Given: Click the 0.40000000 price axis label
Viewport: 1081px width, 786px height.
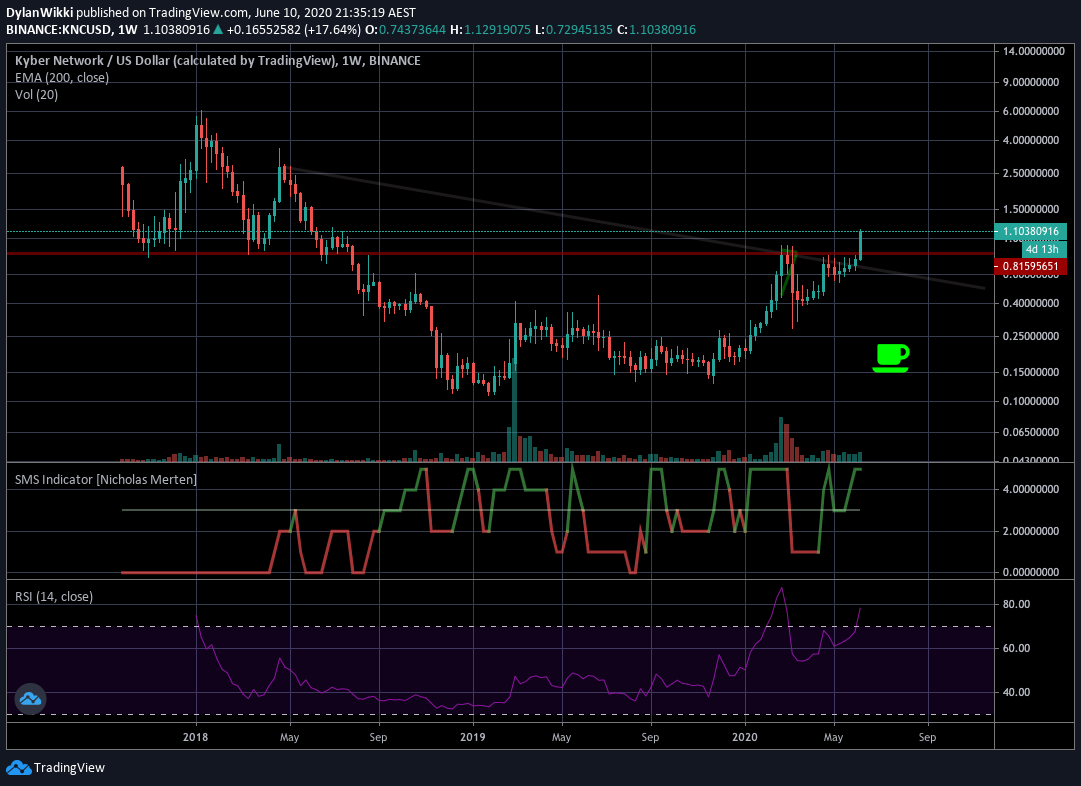Looking at the screenshot, I should pos(1031,303).
